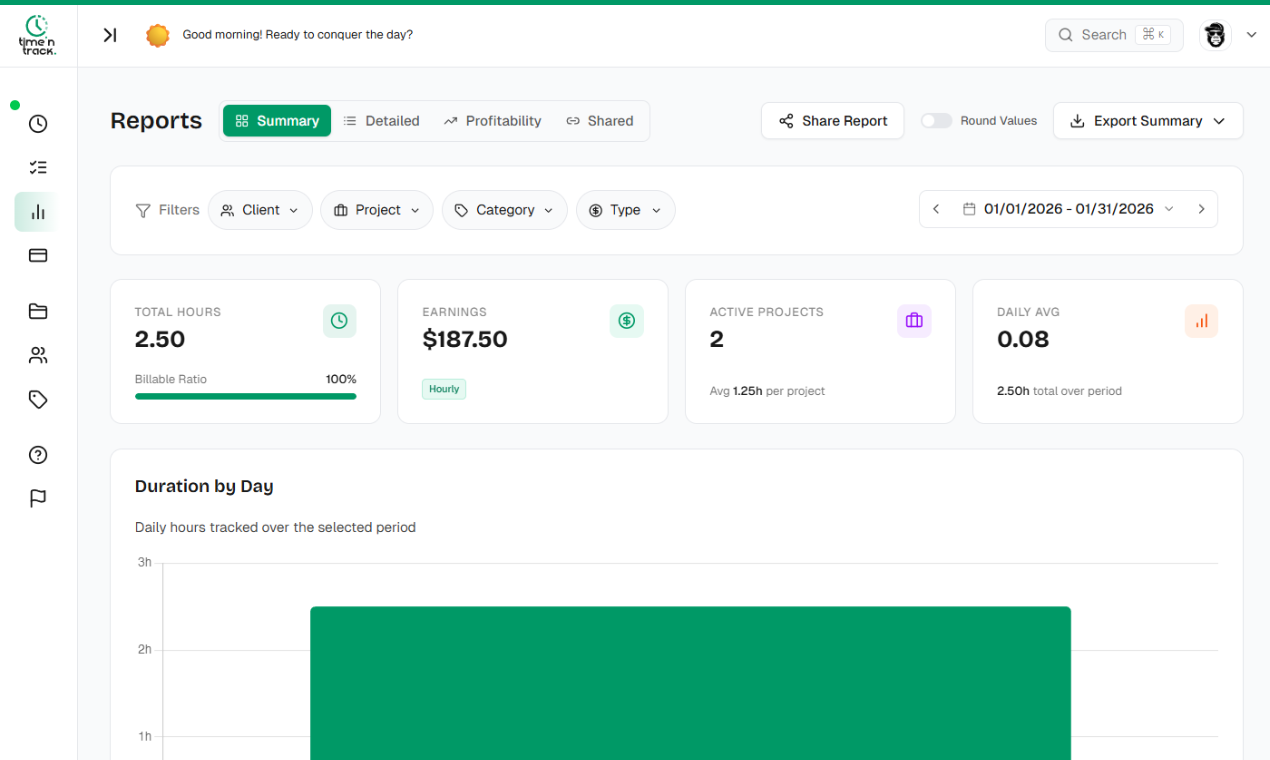Open Help via the question mark icon
This screenshot has width=1270, height=760.
(x=37, y=454)
